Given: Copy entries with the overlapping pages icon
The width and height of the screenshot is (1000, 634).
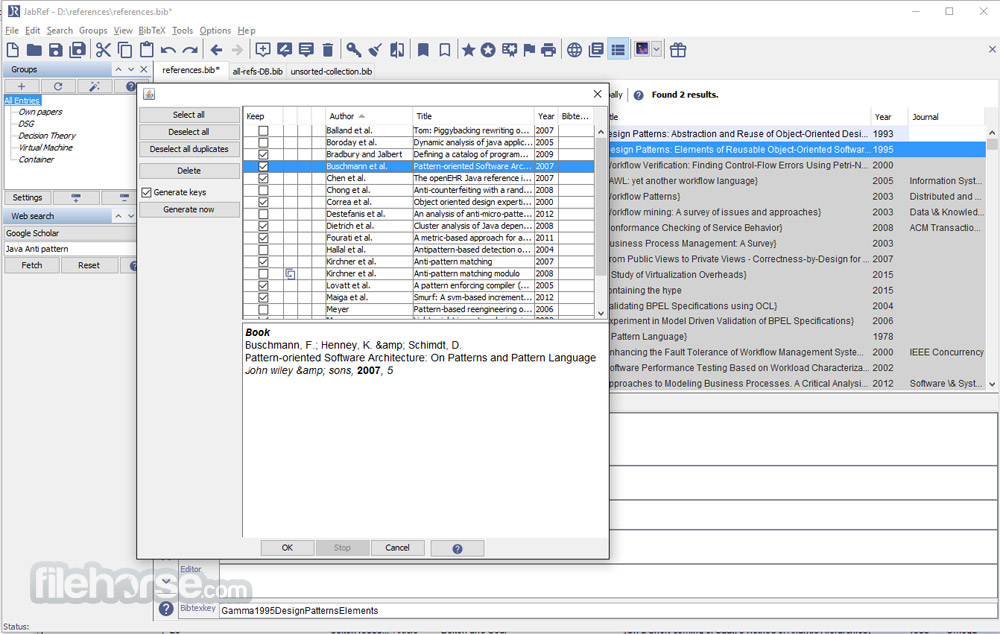Looking at the screenshot, I should coord(125,50).
